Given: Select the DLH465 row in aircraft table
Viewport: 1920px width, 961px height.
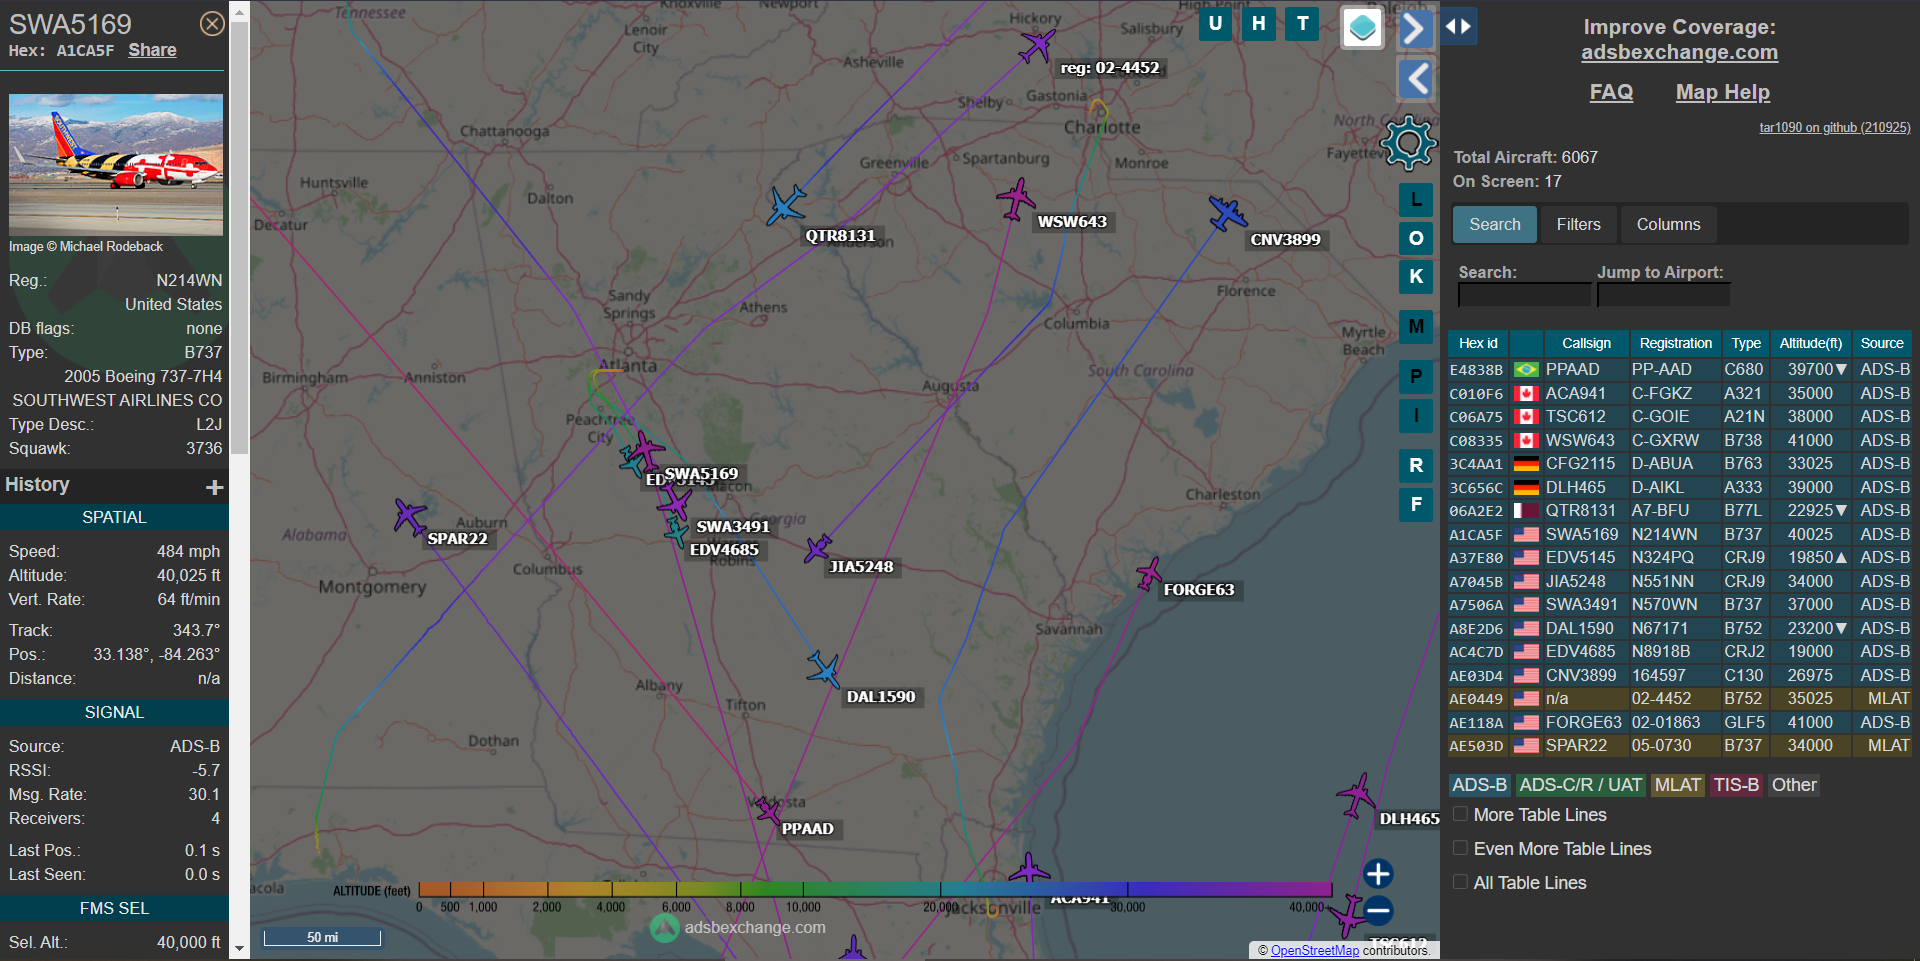Looking at the screenshot, I should (x=1679, y=487).
